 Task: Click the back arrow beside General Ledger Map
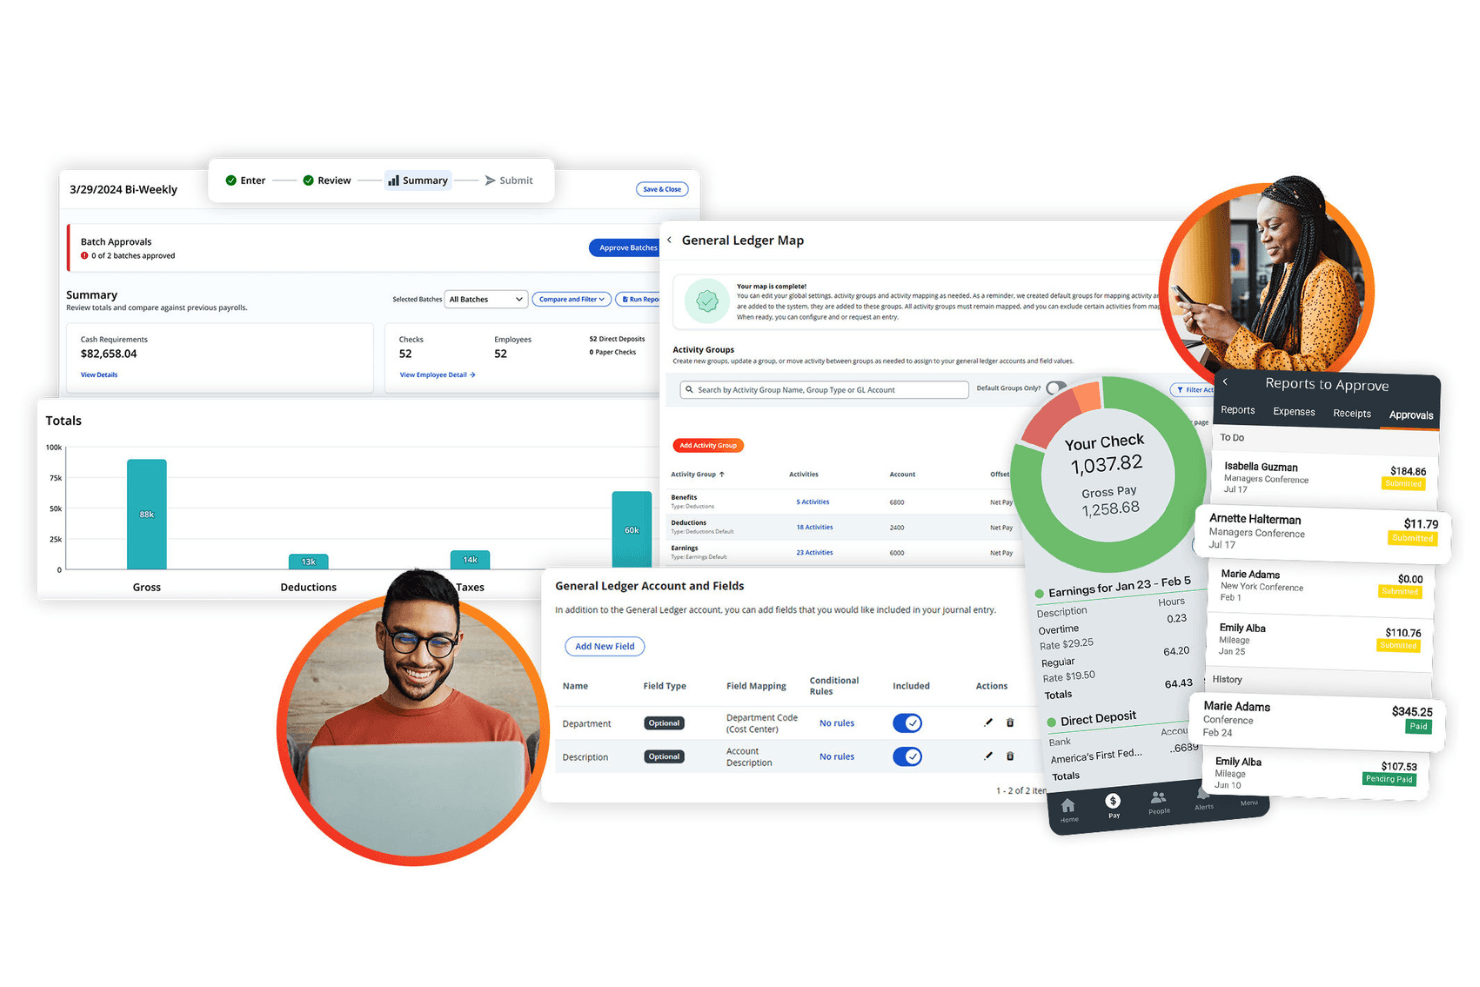click(x=669, y=240)
